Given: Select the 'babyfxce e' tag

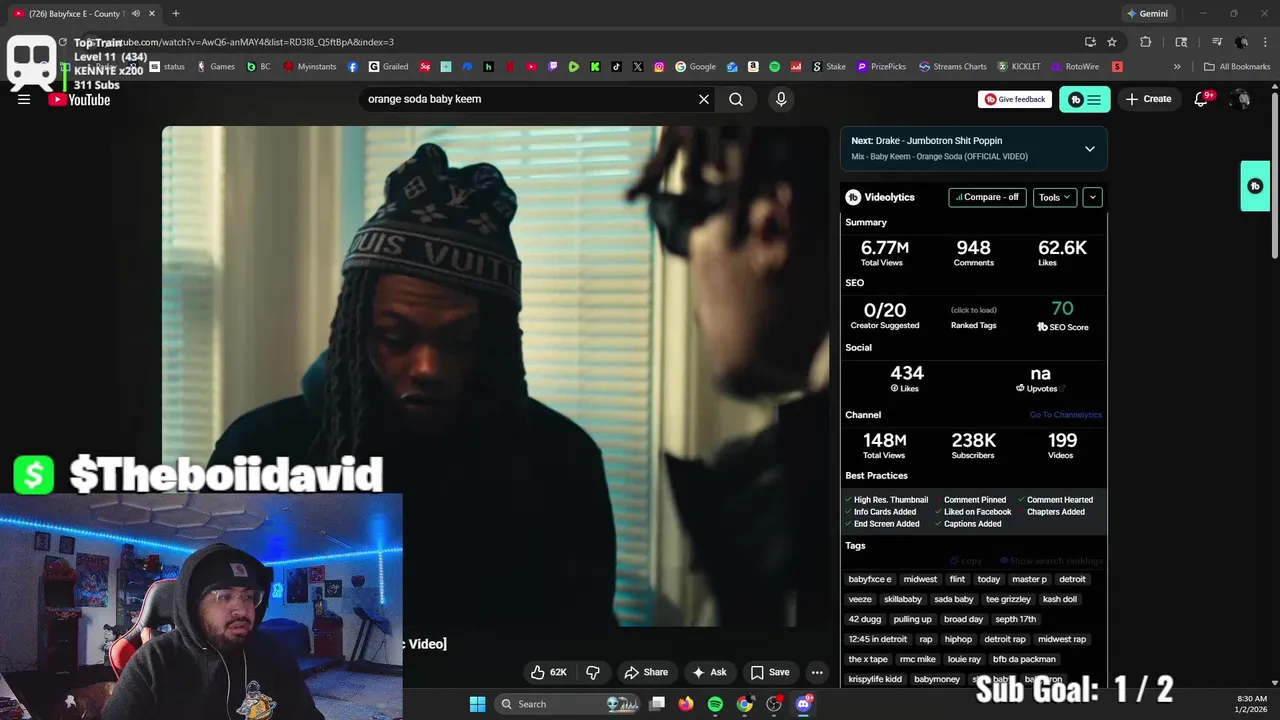Looking at the screenshot, I should click(870, 579).
